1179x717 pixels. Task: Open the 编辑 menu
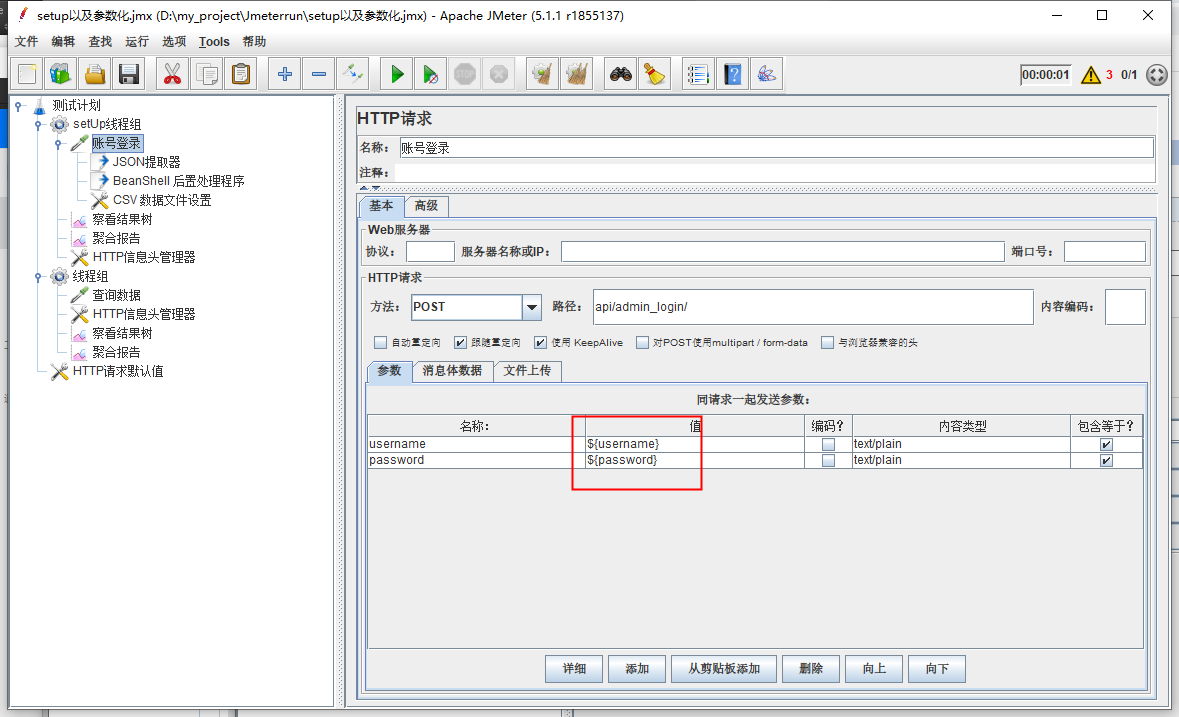[x=63, y=41]
